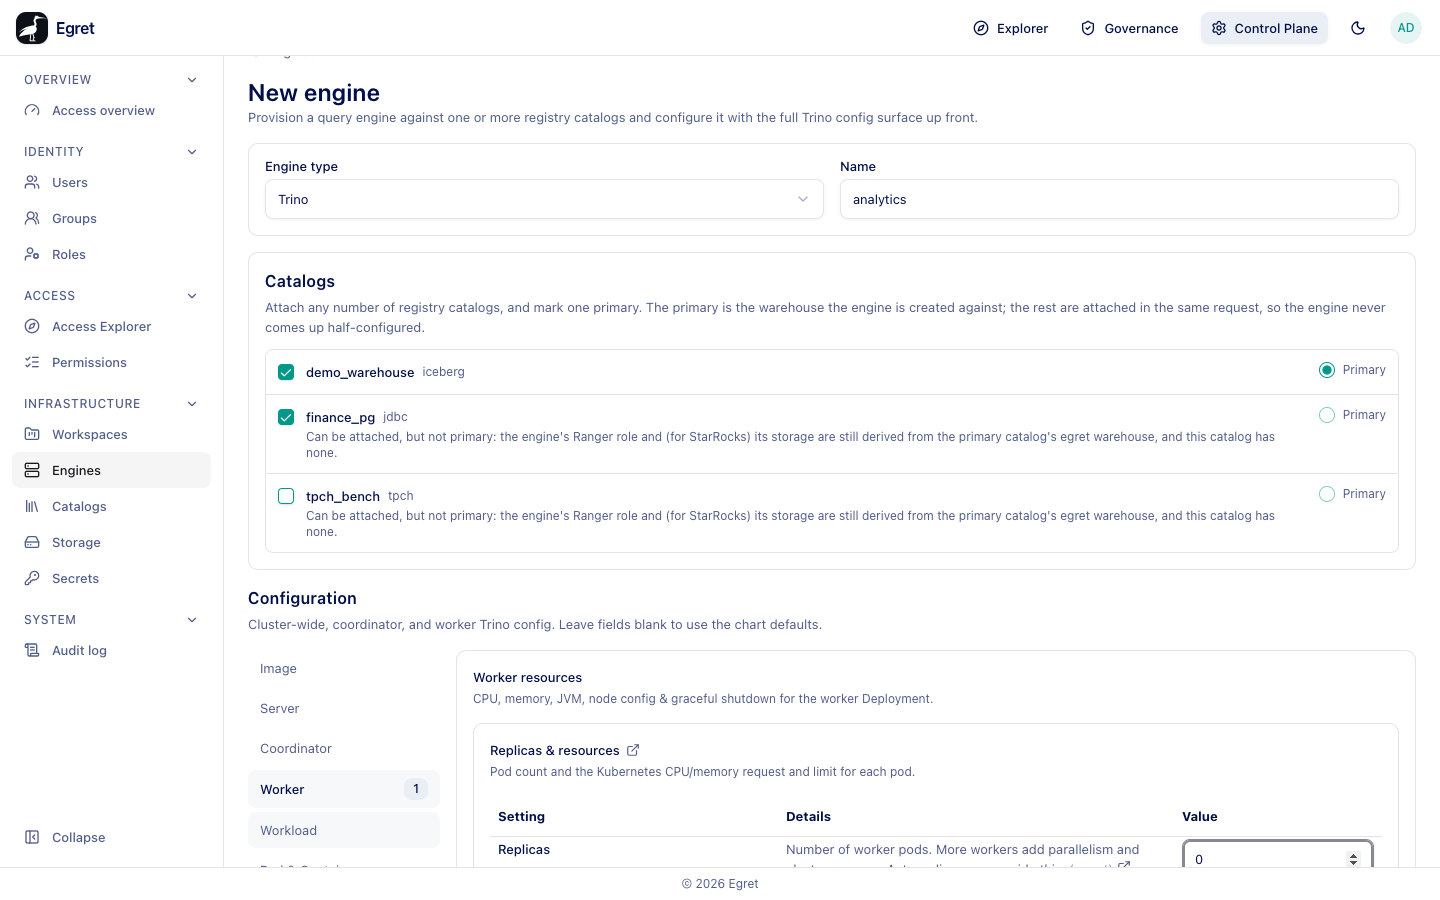Click the Worker tab badge showing 1
This screenshot has width=1440, height=900.
(416, 789)
